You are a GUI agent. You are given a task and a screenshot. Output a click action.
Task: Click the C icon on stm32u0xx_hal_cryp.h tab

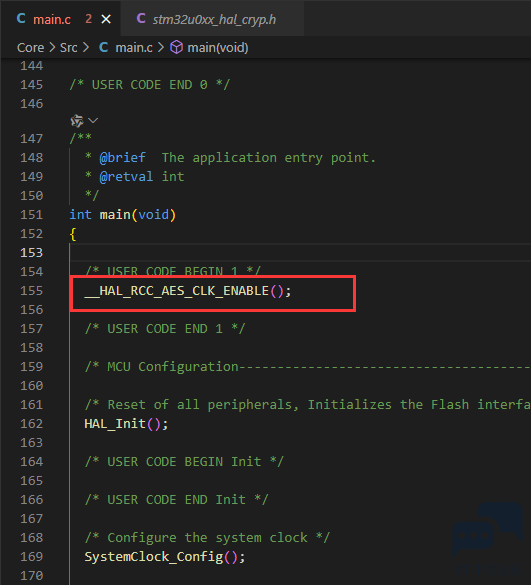coord(141,18)
